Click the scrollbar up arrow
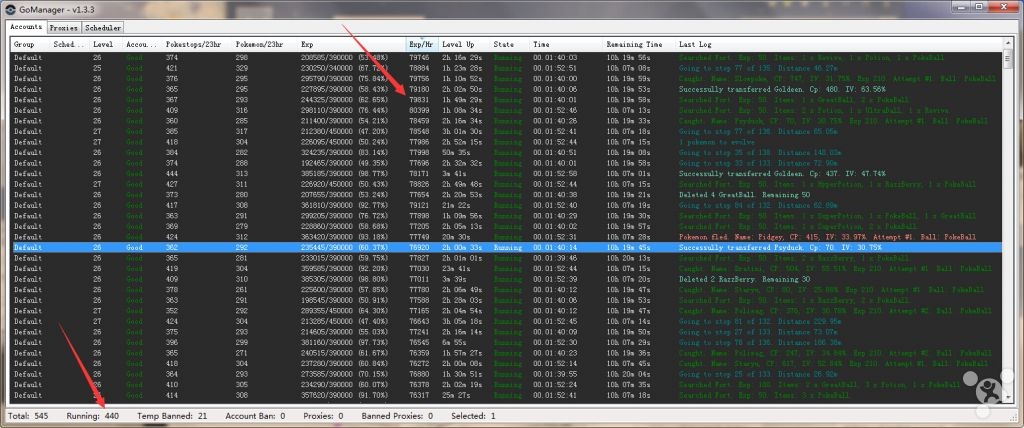Image resolution: width=1024 pixels, height=428 pixels. [1007, 44]
